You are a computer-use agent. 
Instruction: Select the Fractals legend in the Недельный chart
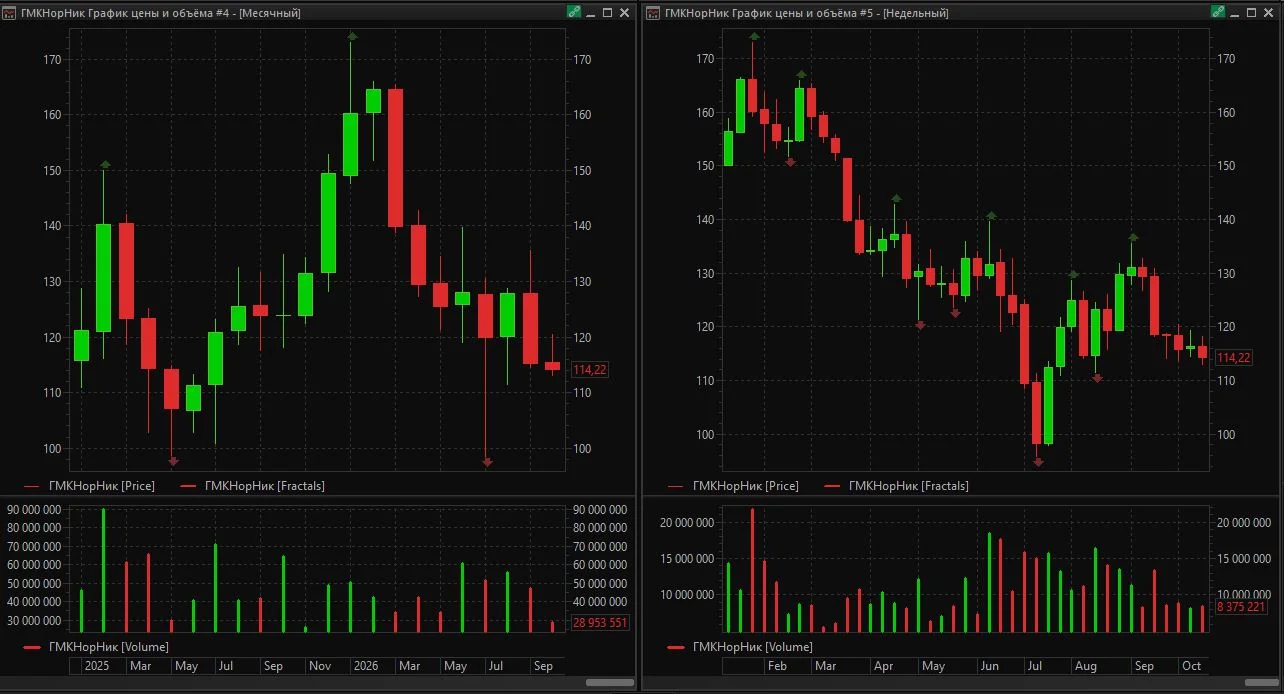[896, 486]
